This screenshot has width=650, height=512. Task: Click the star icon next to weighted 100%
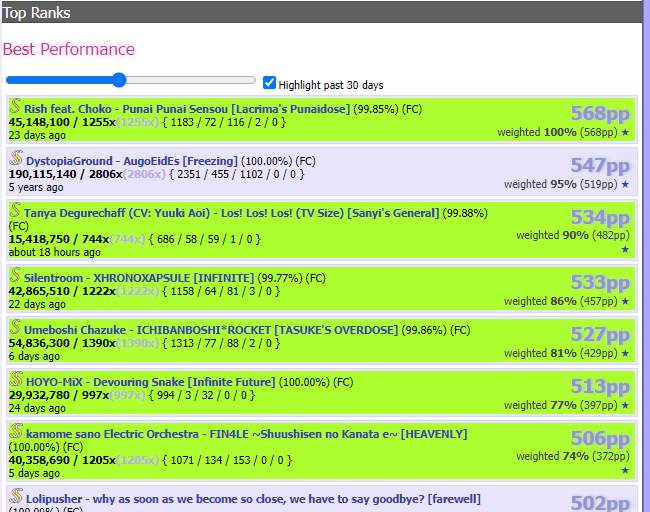pos(626,132)
